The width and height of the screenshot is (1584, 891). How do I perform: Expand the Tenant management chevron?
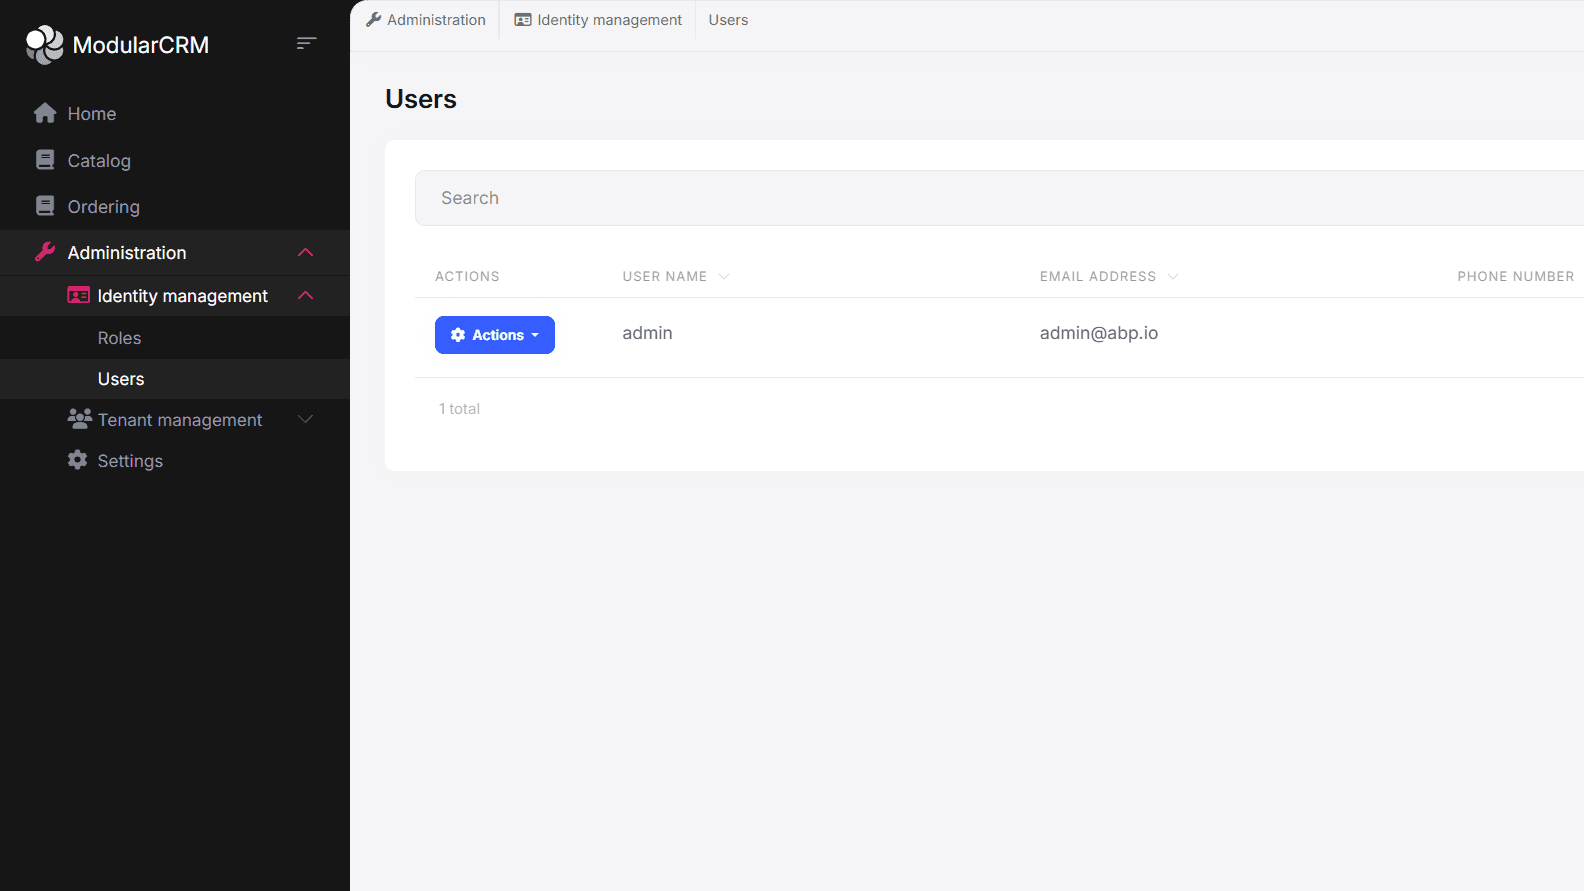[x=306, y=419]
